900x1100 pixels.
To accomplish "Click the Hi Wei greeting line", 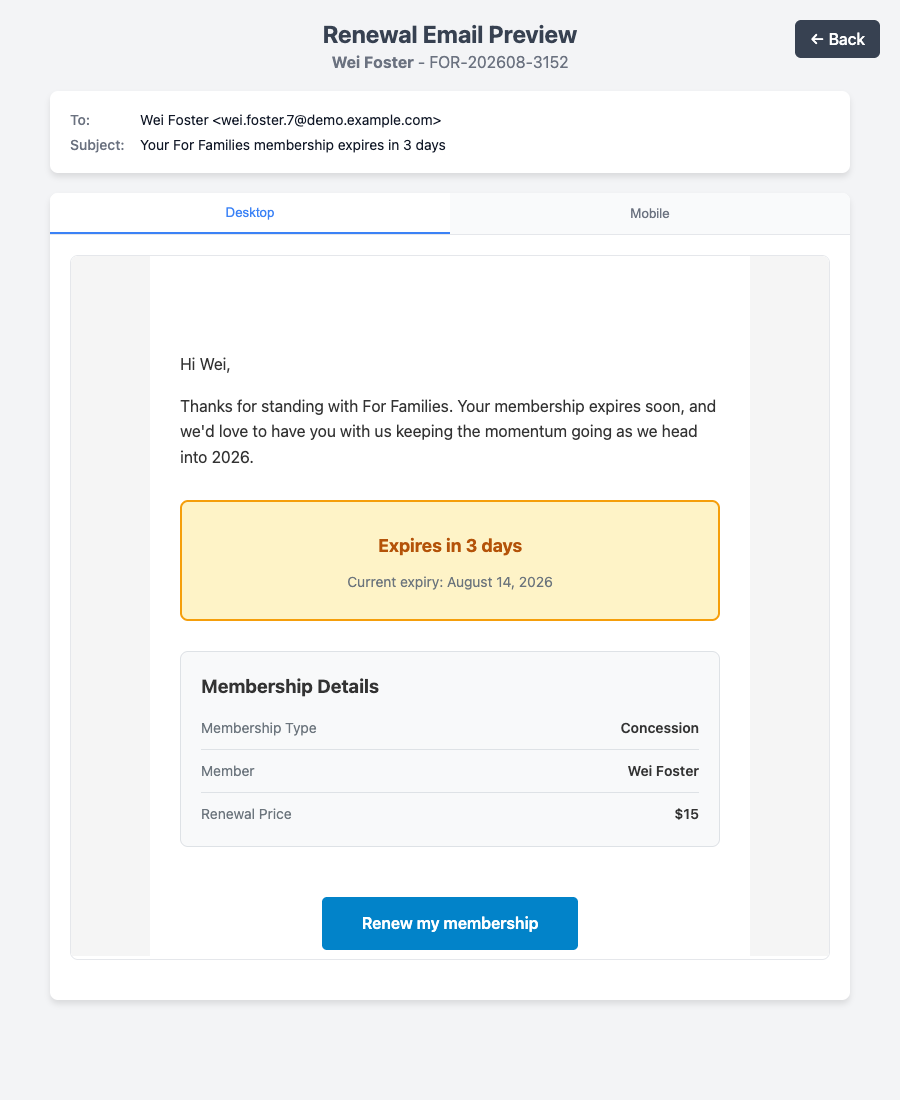I will pyautogui.click(x=206, y=364).
